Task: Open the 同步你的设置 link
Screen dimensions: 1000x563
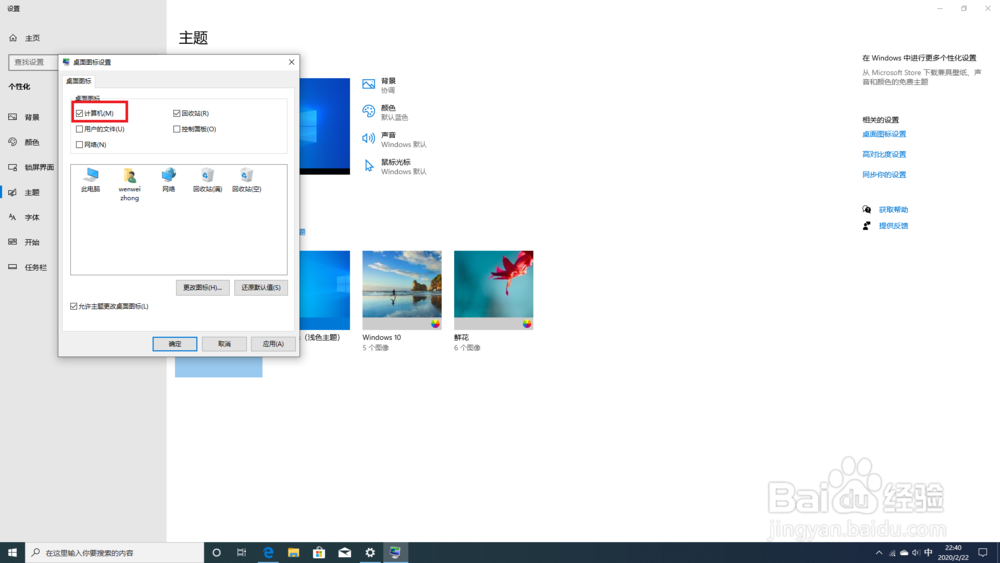Action: click(884, 175)
